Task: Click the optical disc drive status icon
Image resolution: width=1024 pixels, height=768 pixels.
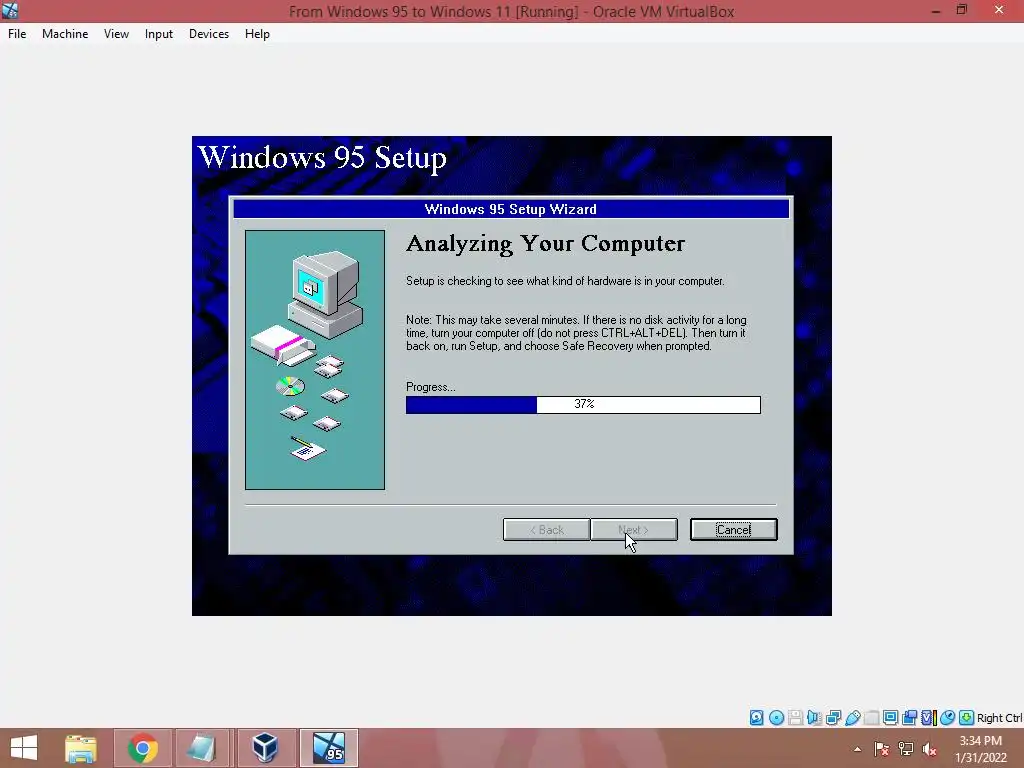Action: pos(776,718)
